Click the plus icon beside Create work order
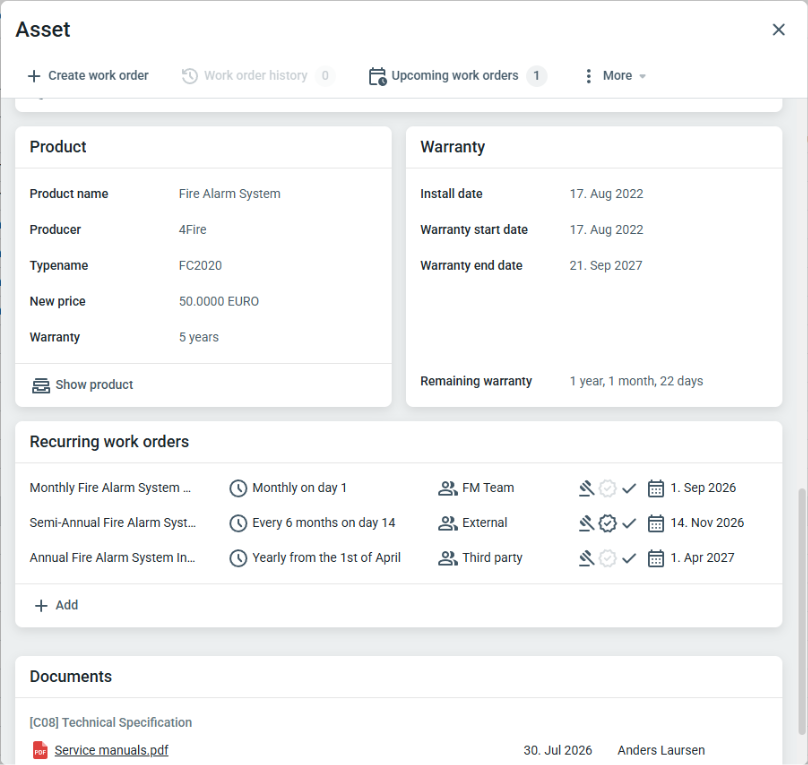The height and width of the screenshot is (765, 808). [x=34, y=76]
